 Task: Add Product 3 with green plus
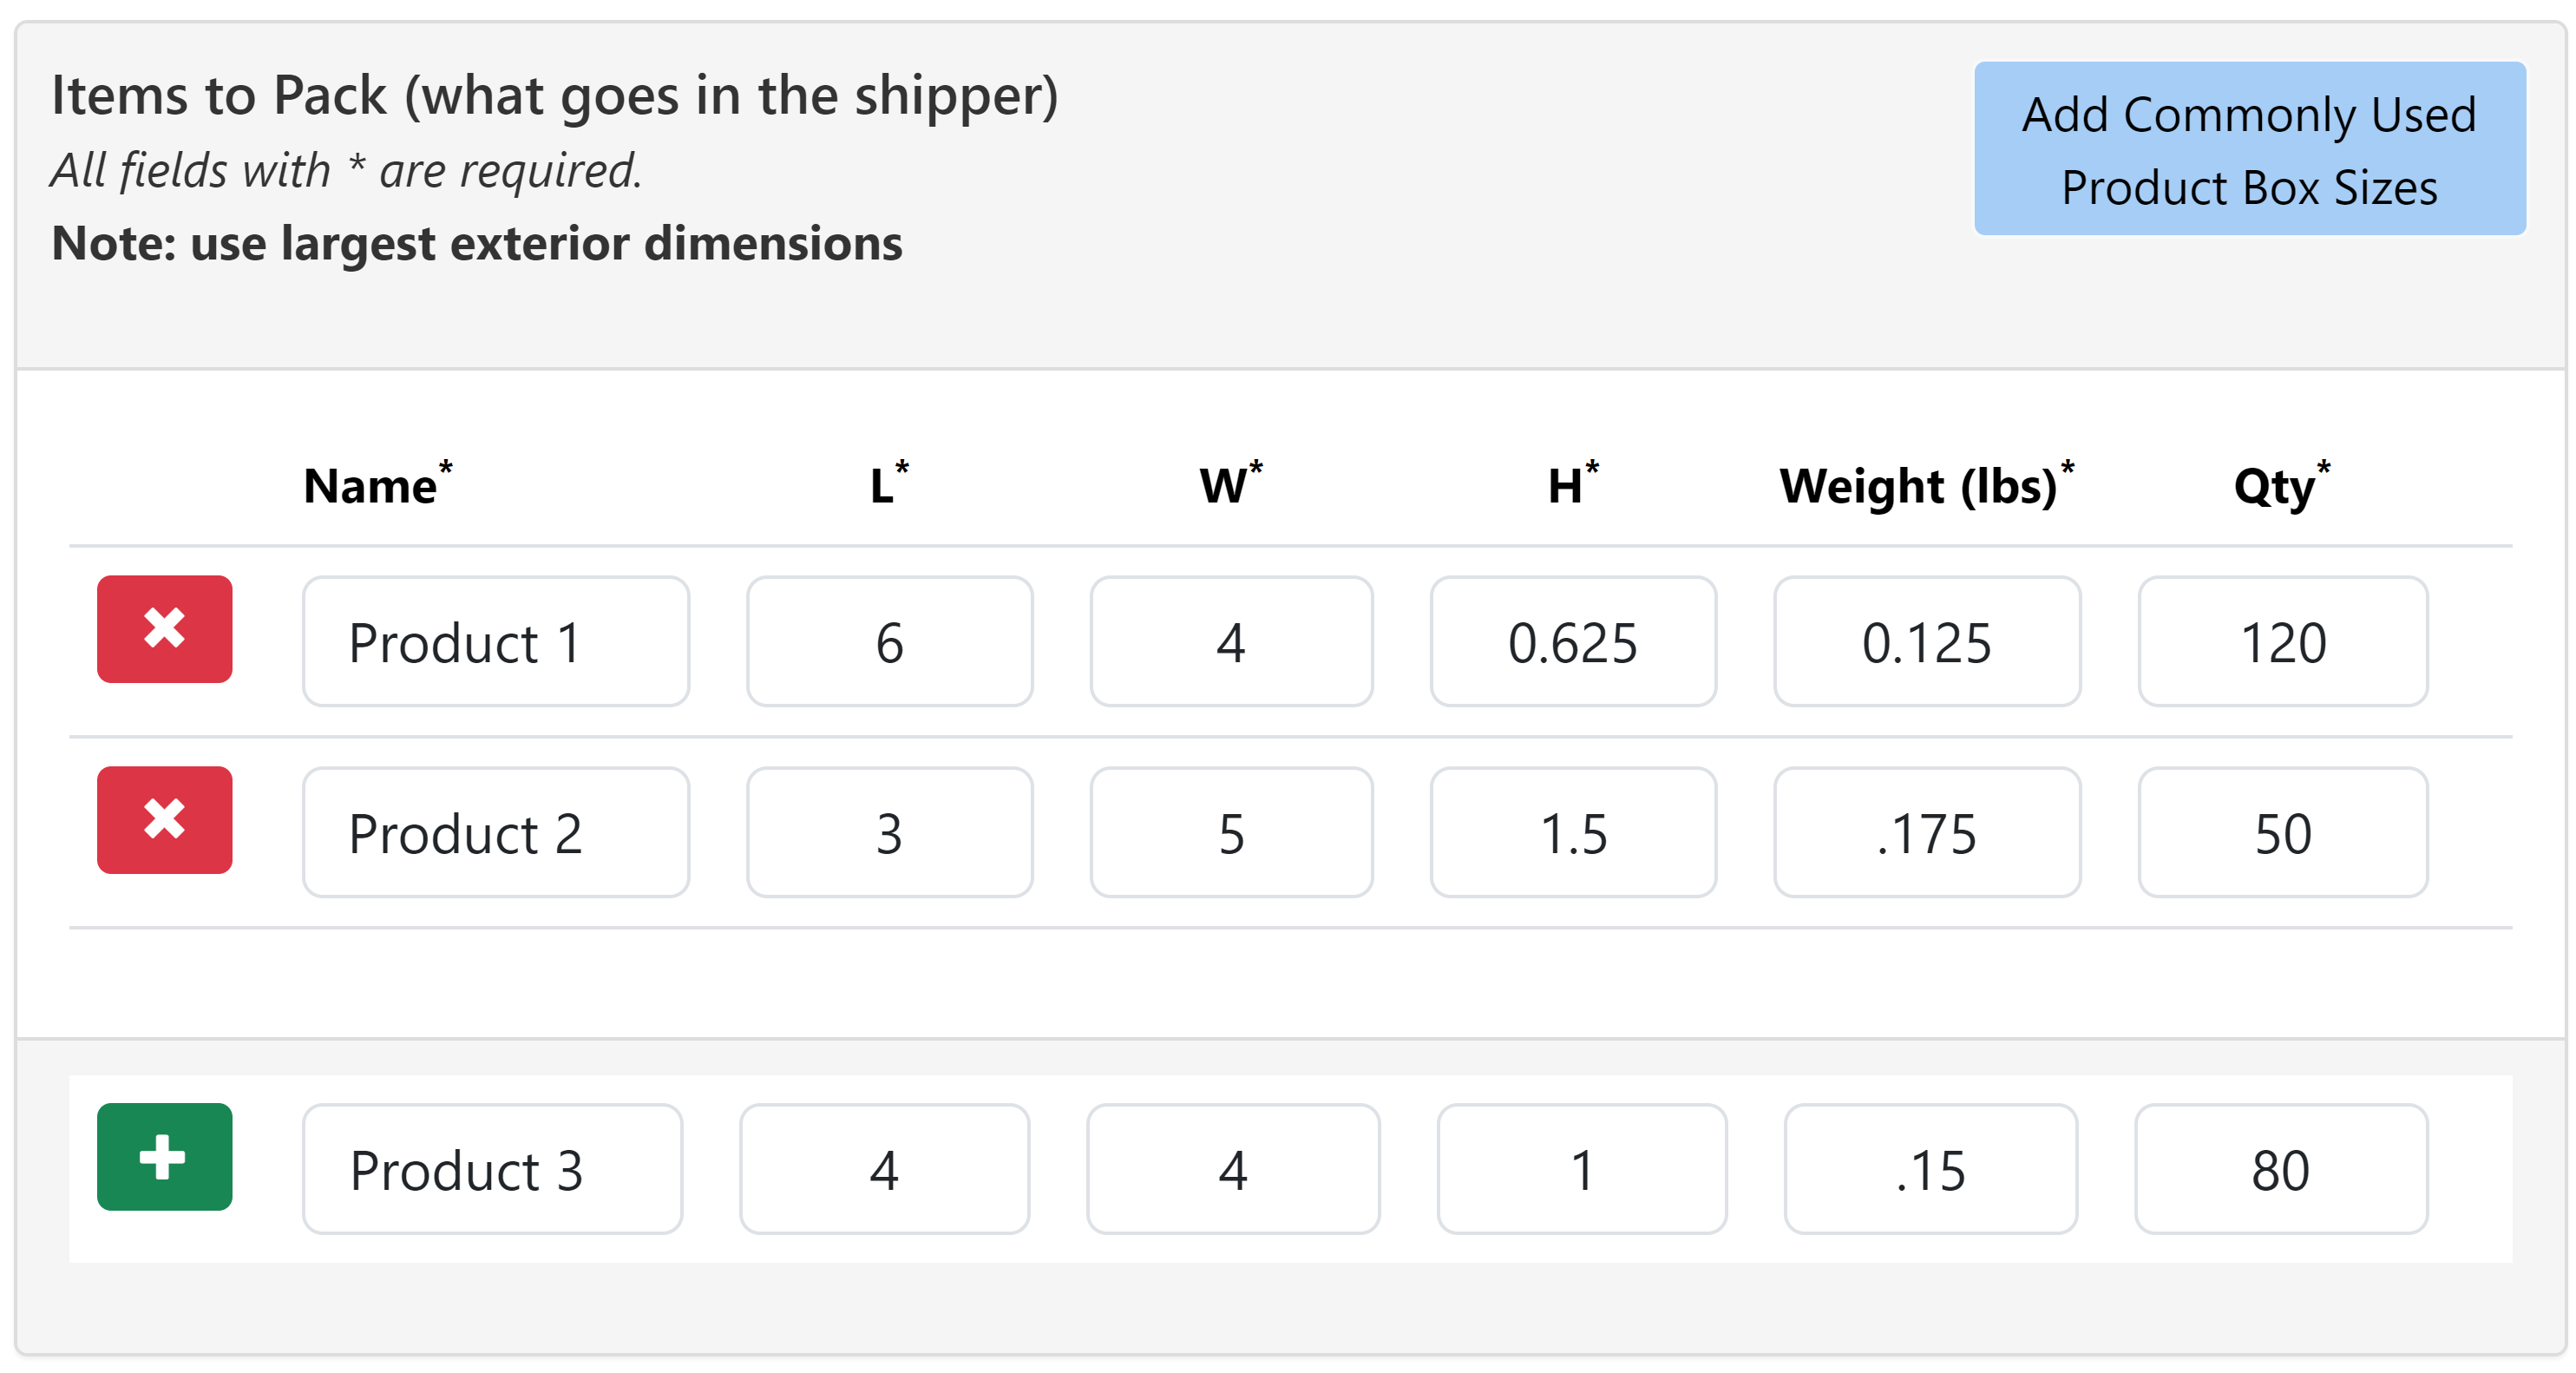pyautogui.click(x=164, y=1157)
